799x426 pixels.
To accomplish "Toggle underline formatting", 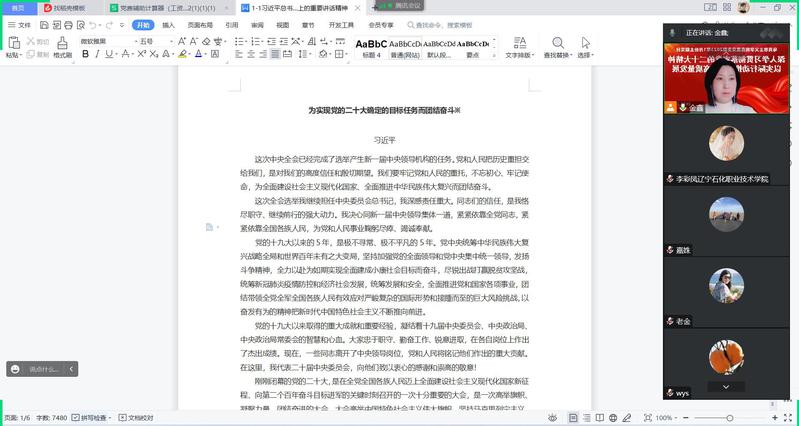I will point(108,54).
